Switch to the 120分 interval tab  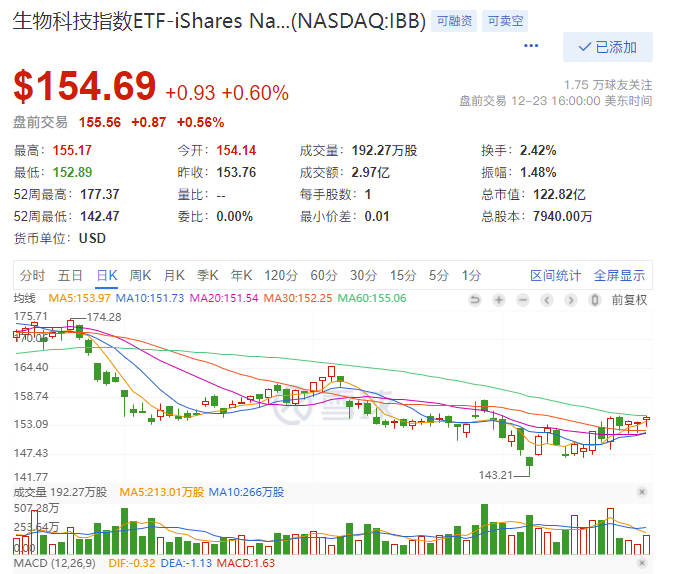click(x=281, y=275)
